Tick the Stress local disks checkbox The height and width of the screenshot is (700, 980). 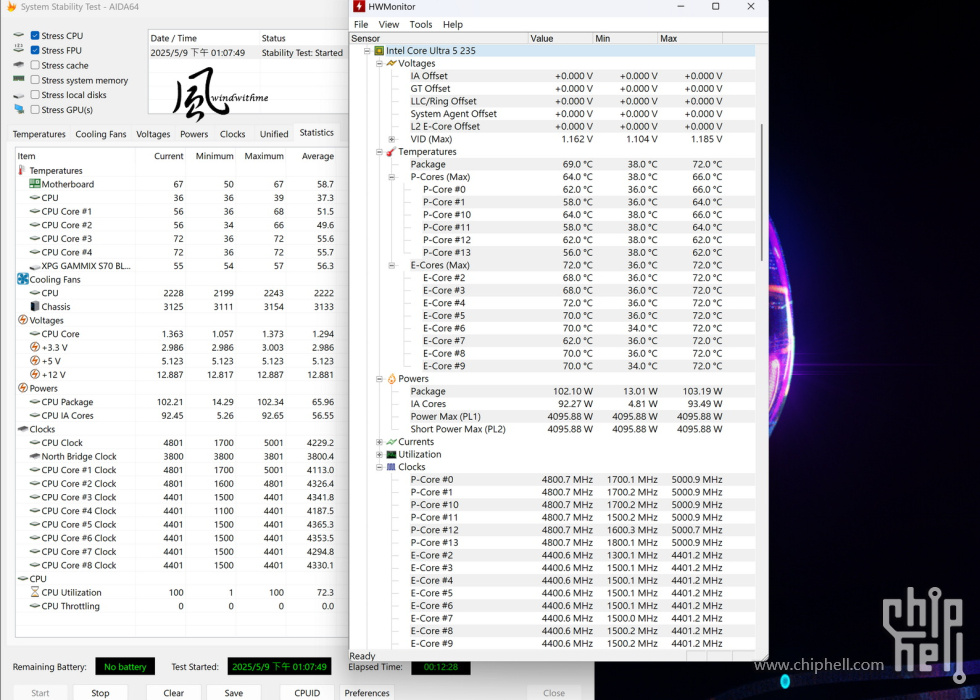(35, 95)
